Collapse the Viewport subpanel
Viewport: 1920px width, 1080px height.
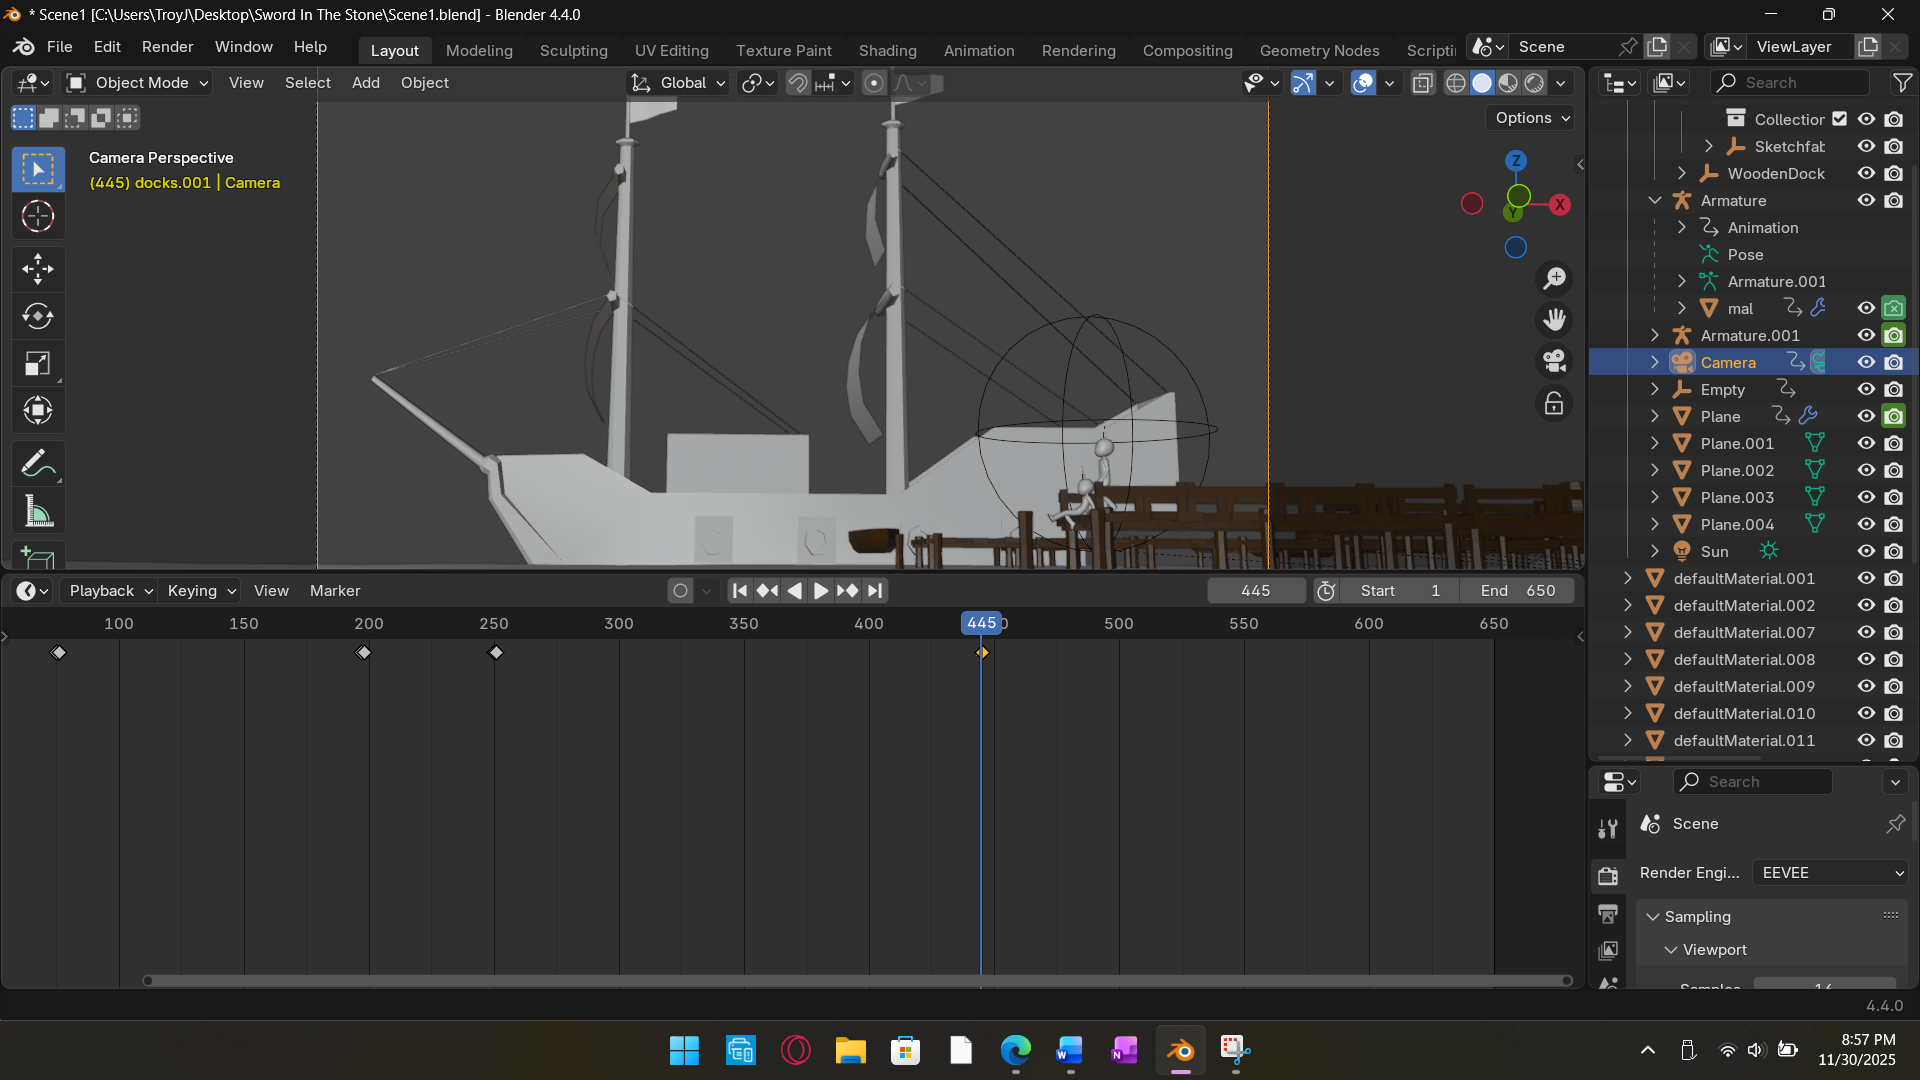coord(1671,950)
